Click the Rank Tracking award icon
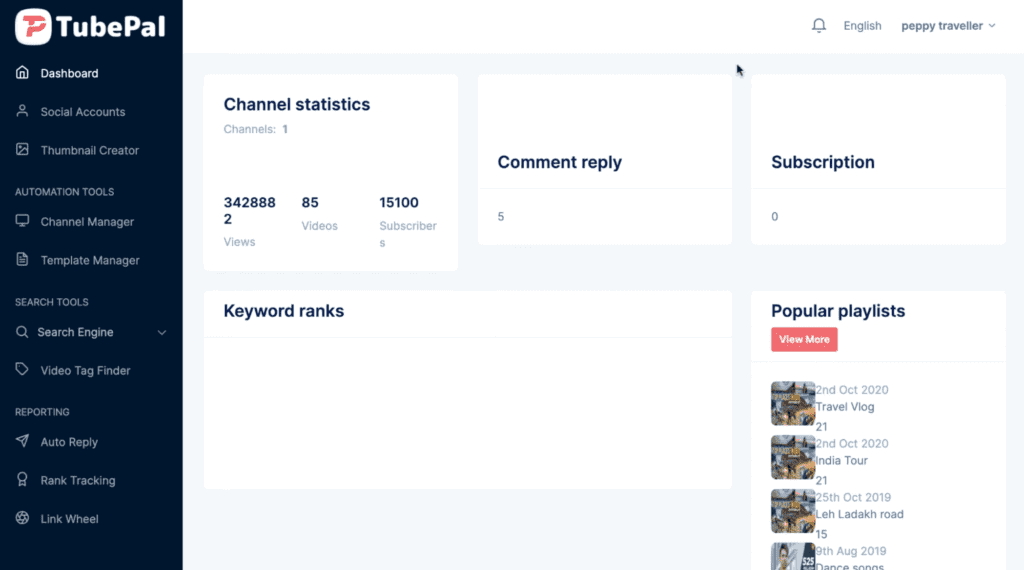The image size is (1024, 570). pyautogui.click(x=22, y=479)
